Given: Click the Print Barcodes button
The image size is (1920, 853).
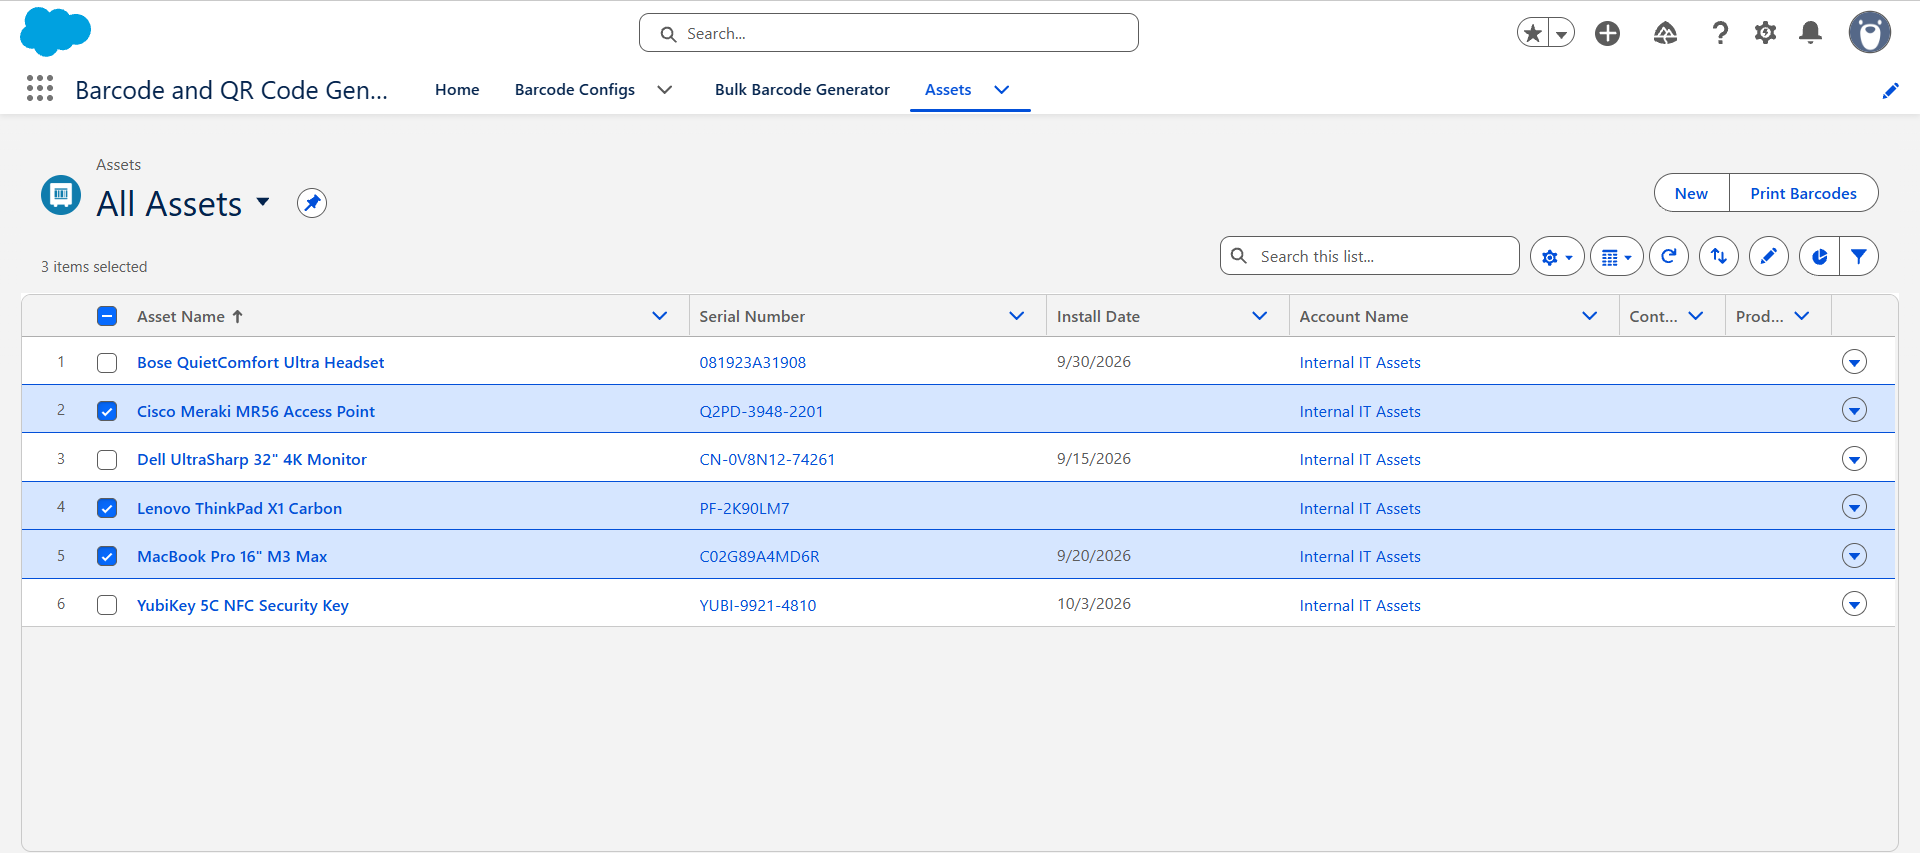Looking at the screenshot, I should point(1804,193).
